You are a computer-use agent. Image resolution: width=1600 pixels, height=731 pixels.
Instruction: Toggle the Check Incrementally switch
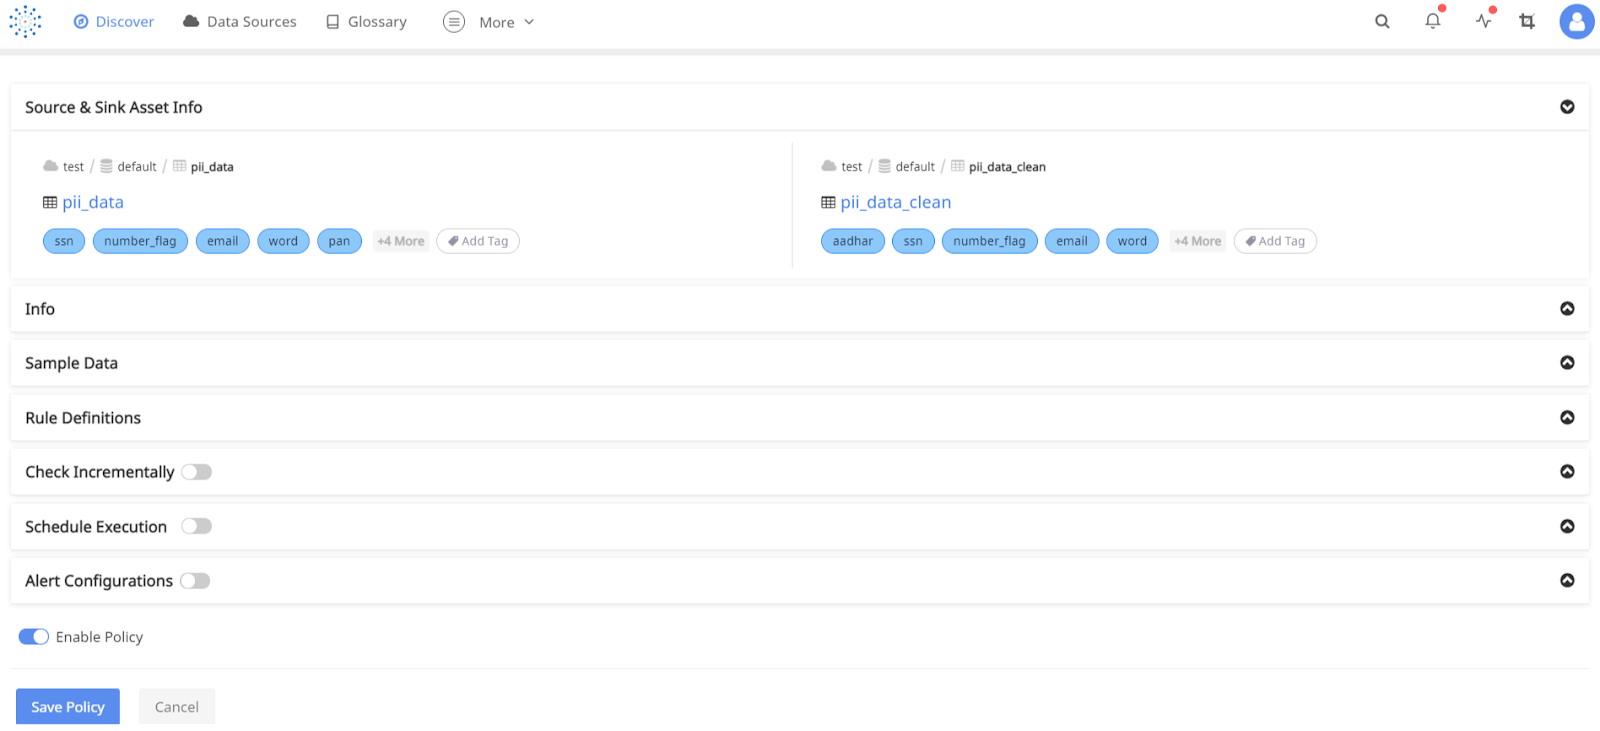196,472
